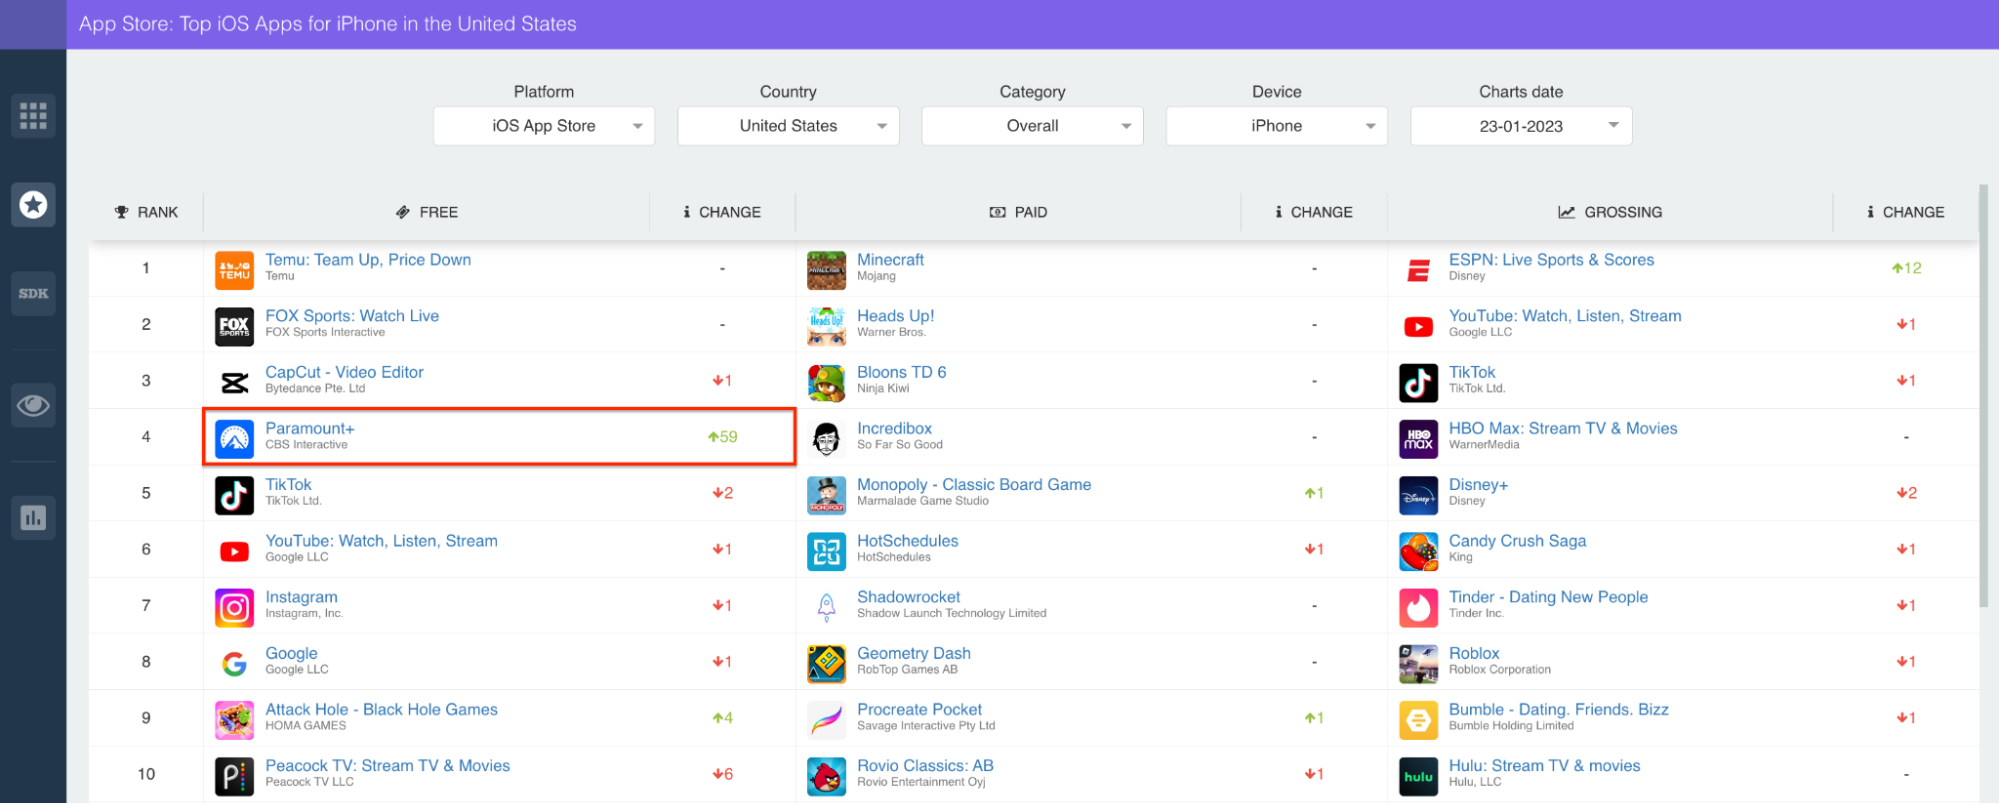Click ESPN rank change value 12
The width and height of the screenshot is (1999, 804).
pyautogui.click(x=1906, y=268)
